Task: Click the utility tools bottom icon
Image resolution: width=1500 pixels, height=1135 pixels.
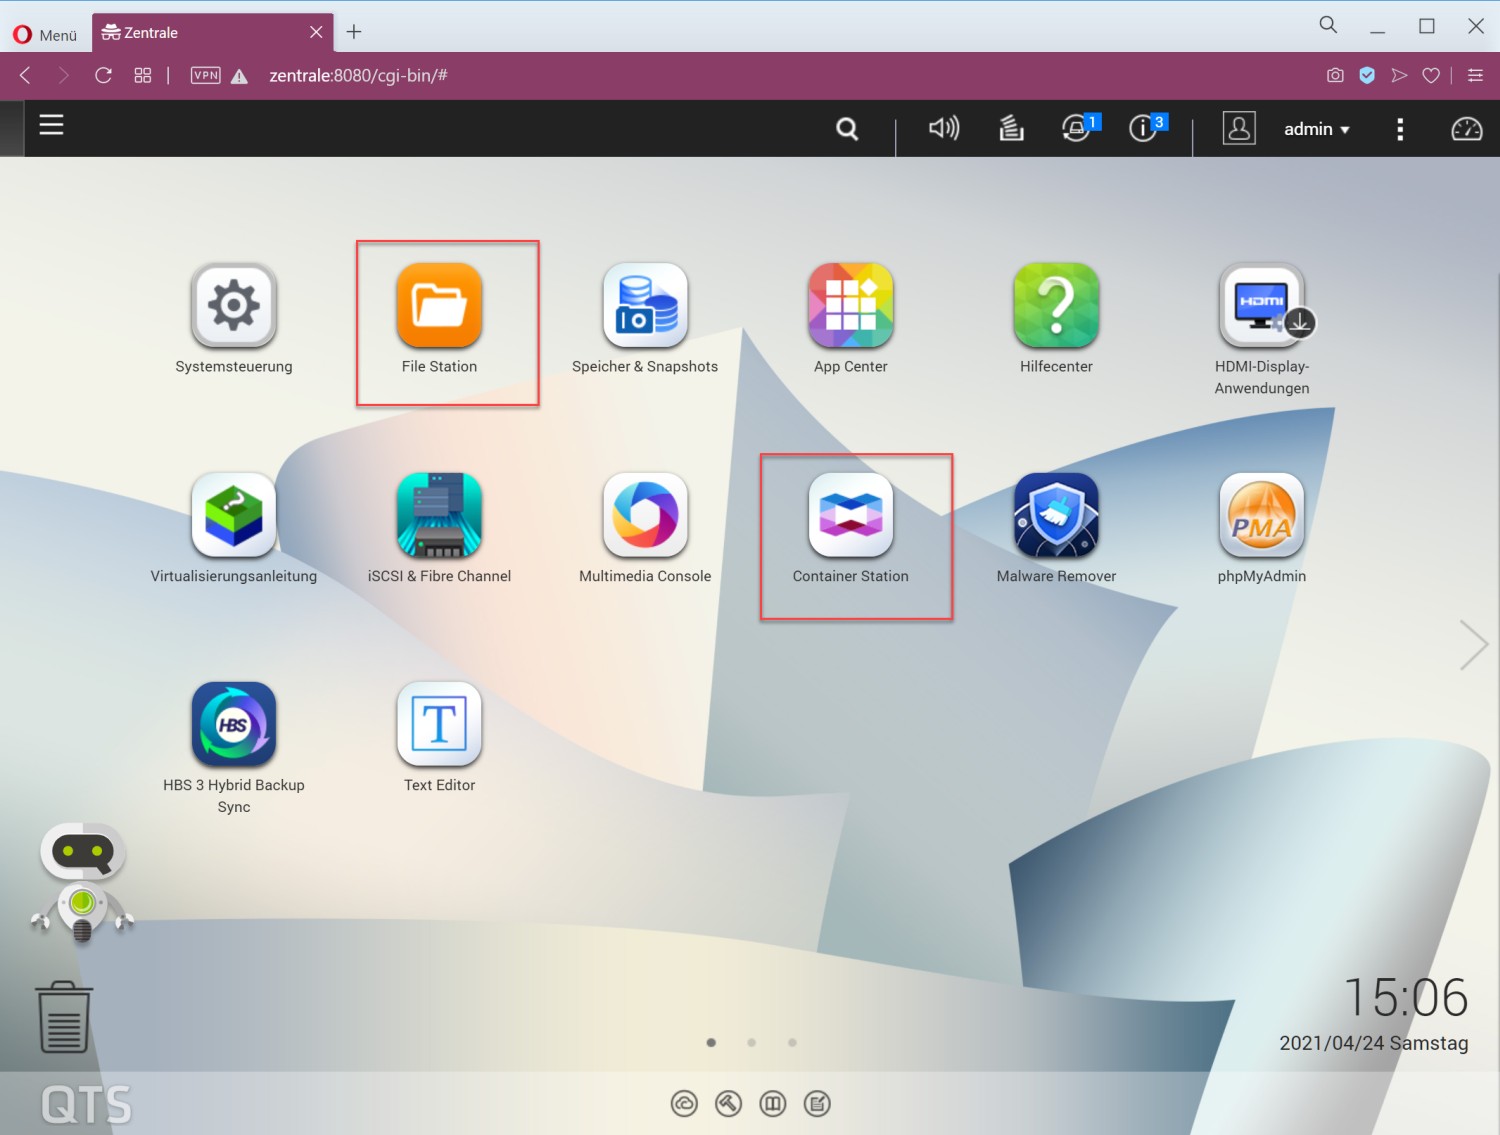Action: click(728, 1104)
